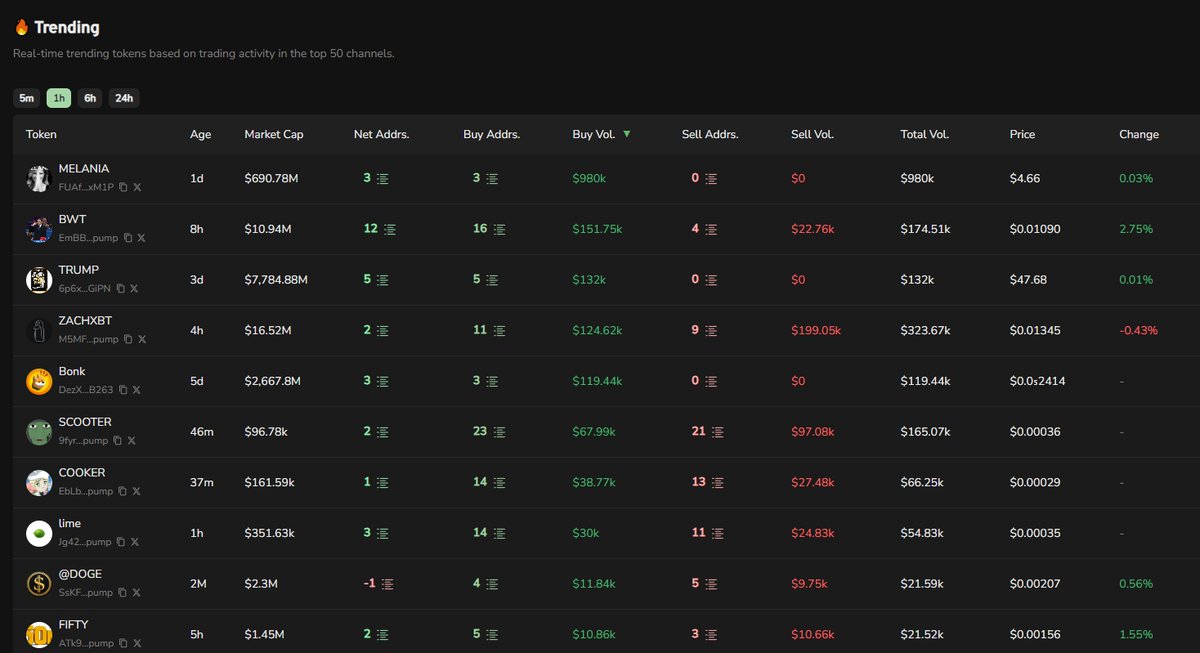Open the ZACHXBT token name link
The height and width of the screenshot is (653, 1200).
(x=85, y=321)
